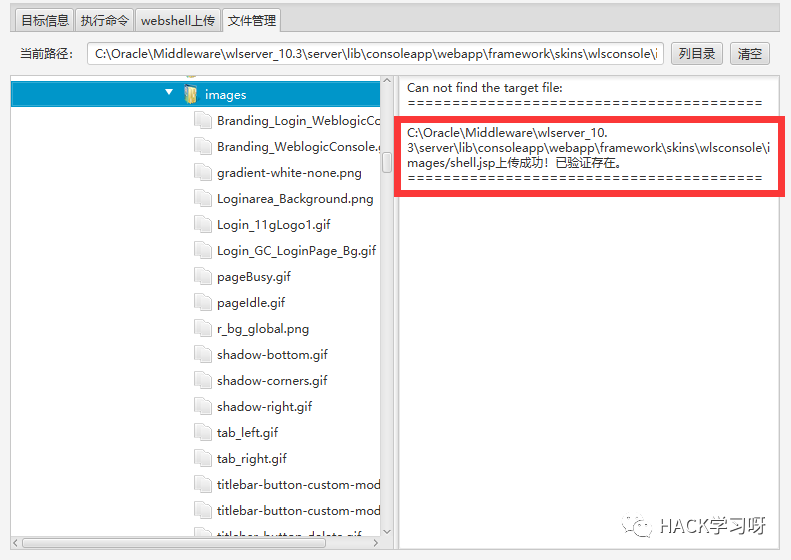Viewport: 791px width, 560px height.
Task: Select shadow-corners.gif file
Action: (x=272, y=380)
